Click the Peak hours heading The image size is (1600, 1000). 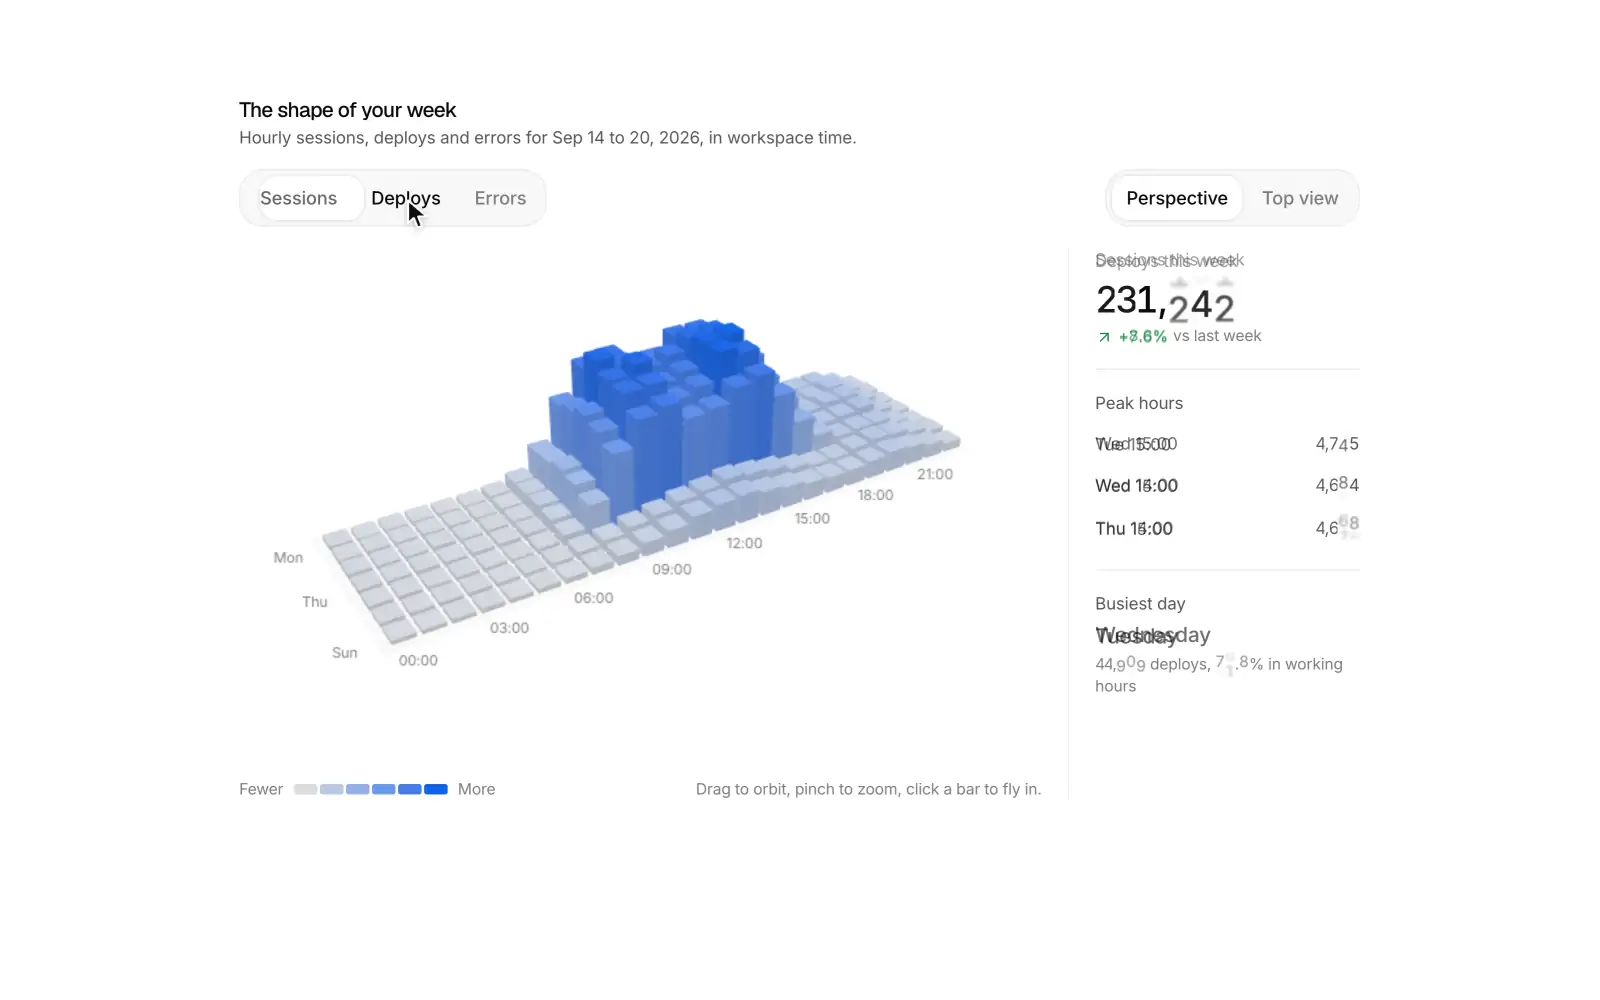pos(1139,403)
